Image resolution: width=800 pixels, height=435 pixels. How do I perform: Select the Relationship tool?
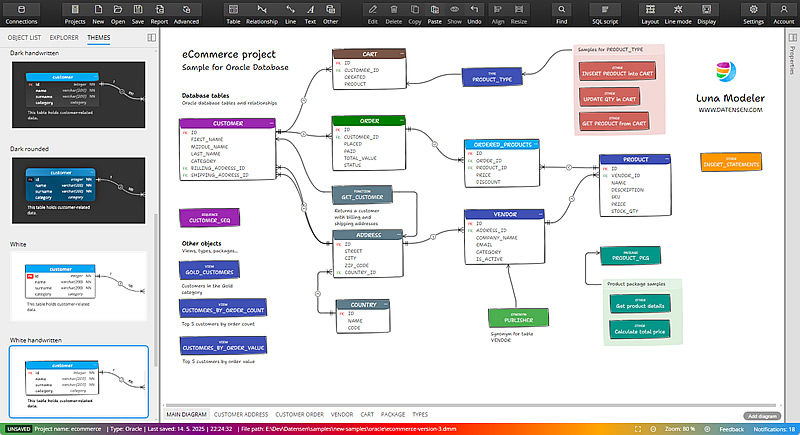click(x=262, y=14)
